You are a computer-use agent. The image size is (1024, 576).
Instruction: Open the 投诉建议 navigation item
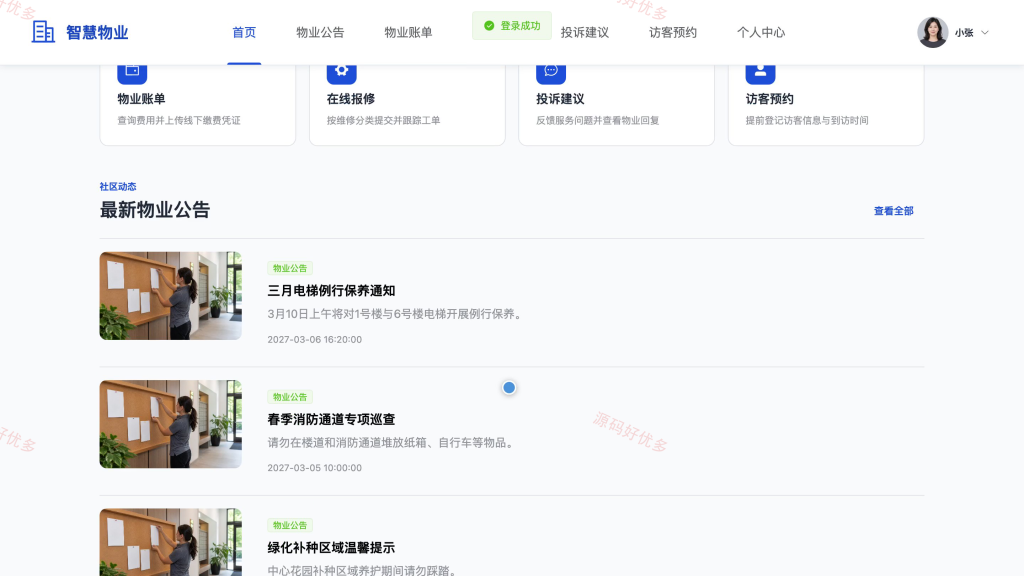[x=584, y=32]
